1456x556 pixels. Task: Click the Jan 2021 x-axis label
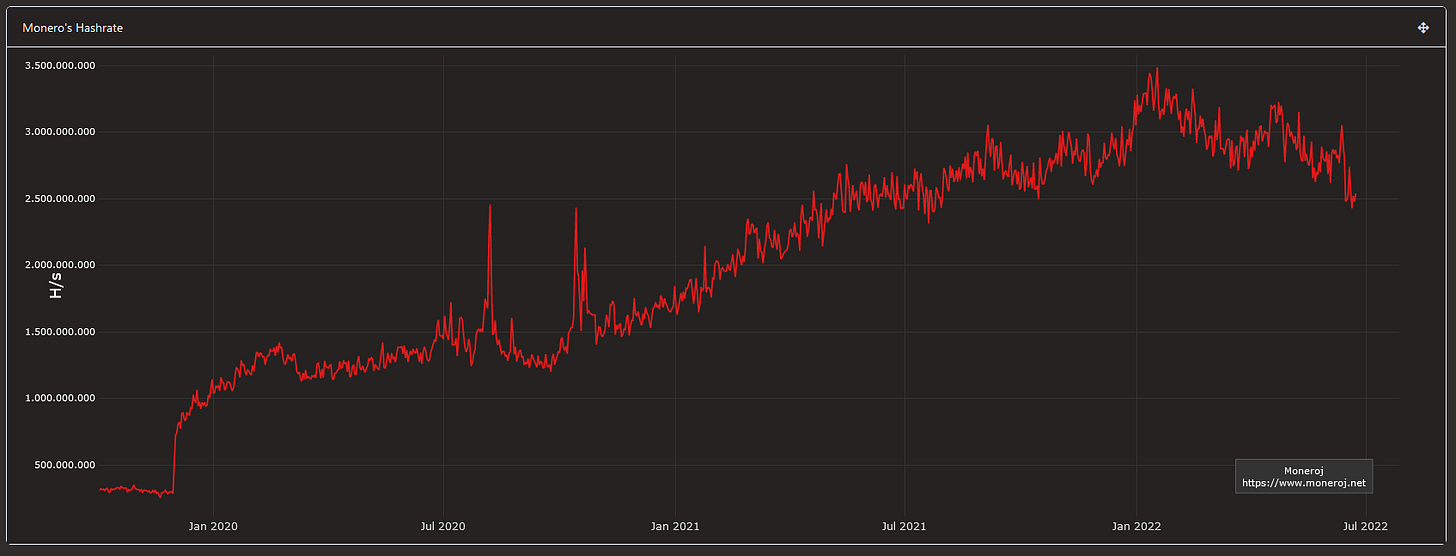point(675,525)
